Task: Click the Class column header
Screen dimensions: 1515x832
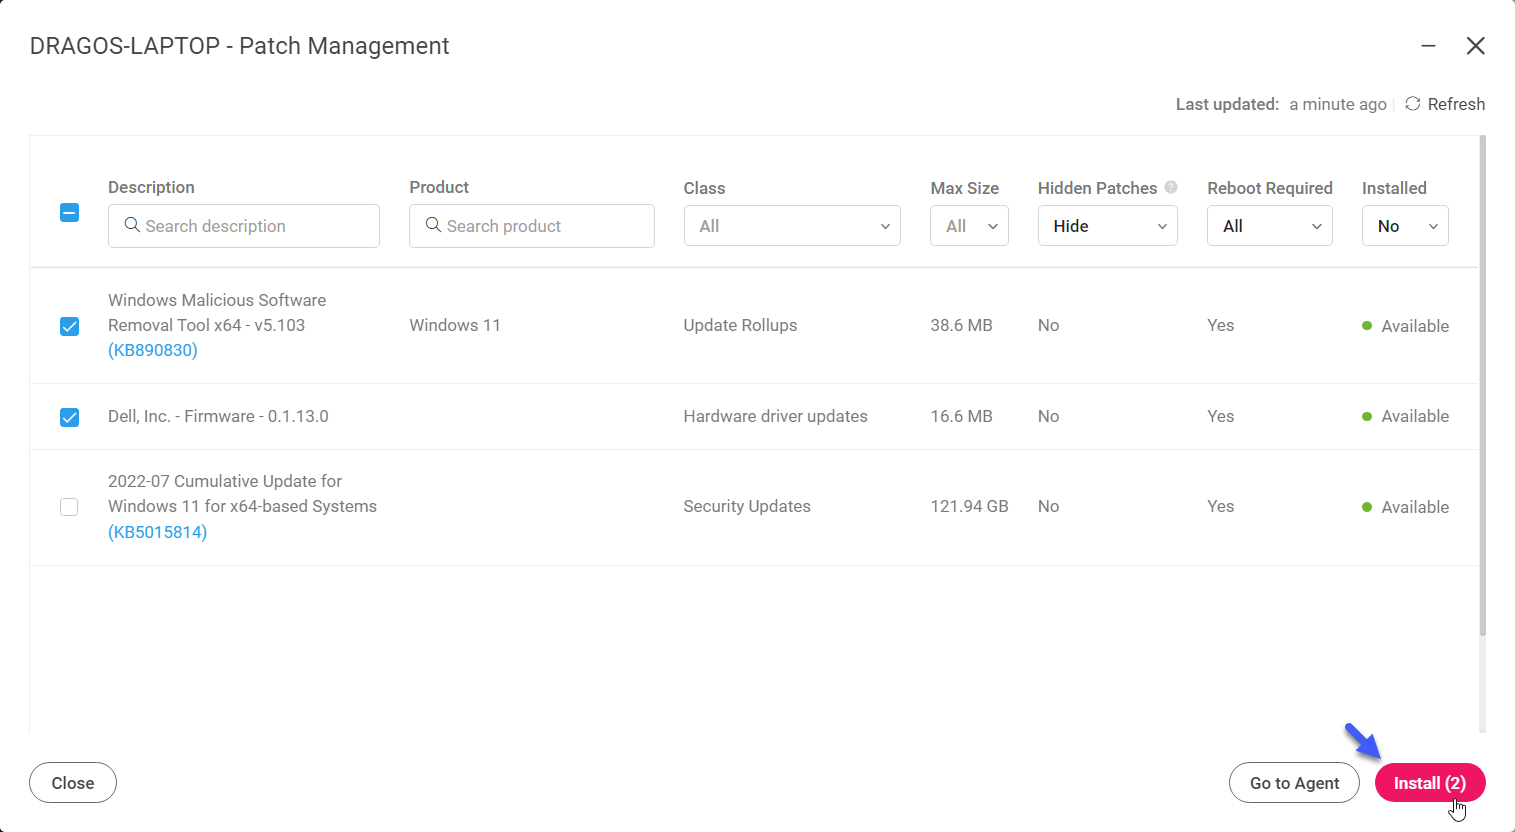Action: [x=704, y=188]
